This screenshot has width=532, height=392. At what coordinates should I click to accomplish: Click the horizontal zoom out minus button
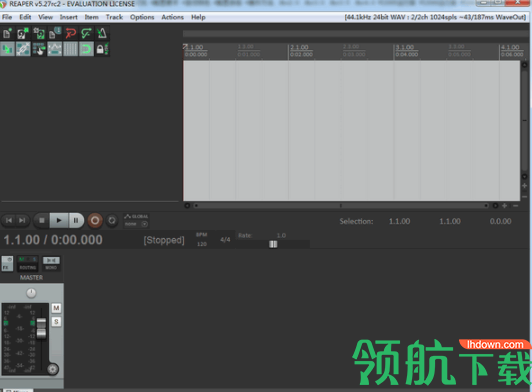tap(515, 206)
